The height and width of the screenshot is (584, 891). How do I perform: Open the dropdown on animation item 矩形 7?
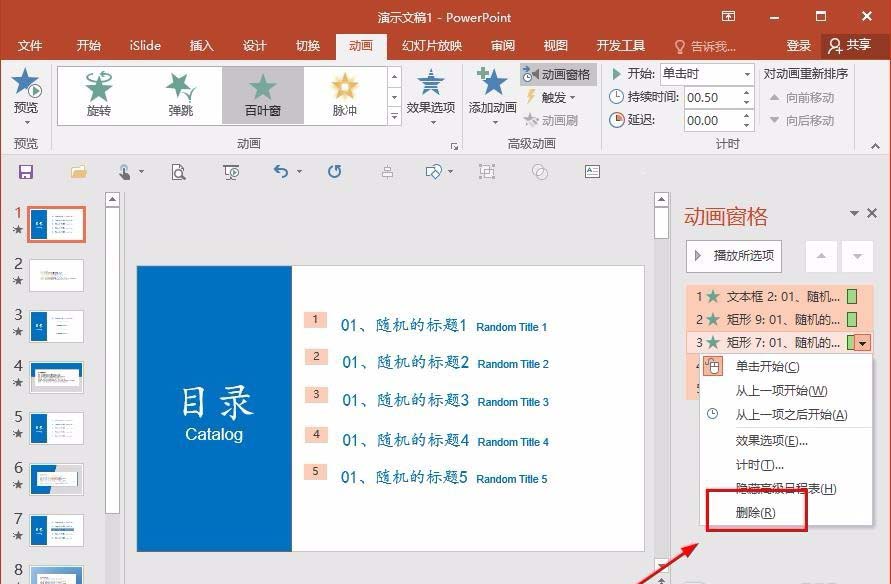click(862, 342)
